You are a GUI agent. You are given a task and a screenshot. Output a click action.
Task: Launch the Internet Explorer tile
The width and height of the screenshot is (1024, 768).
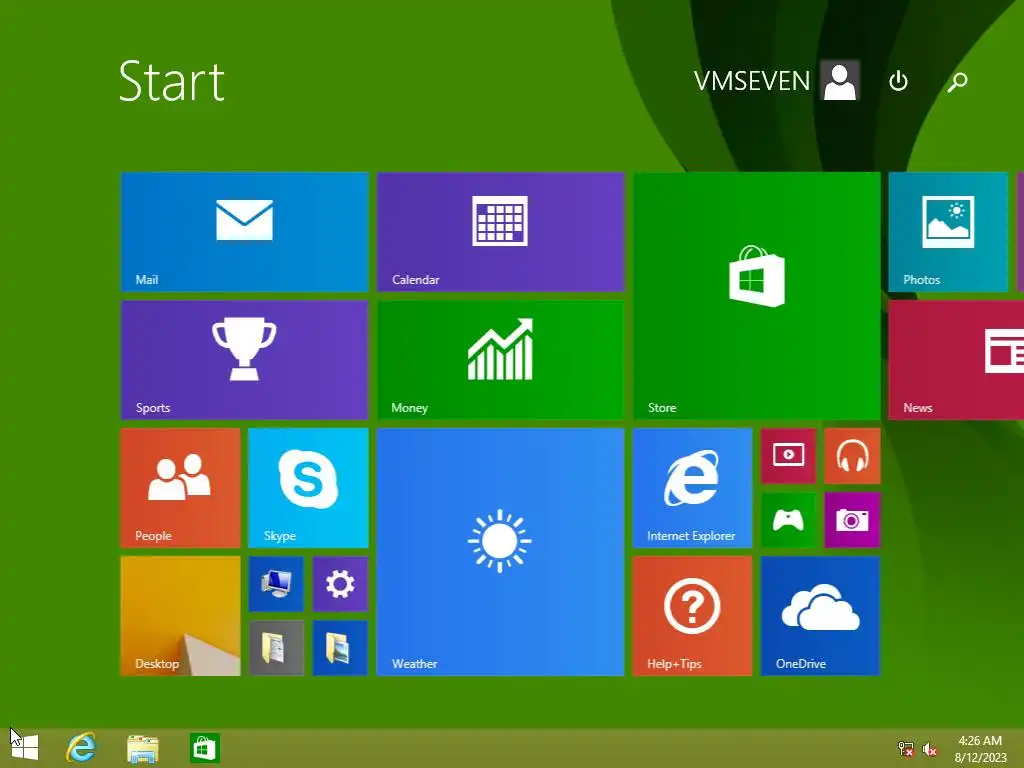point(693,488)
